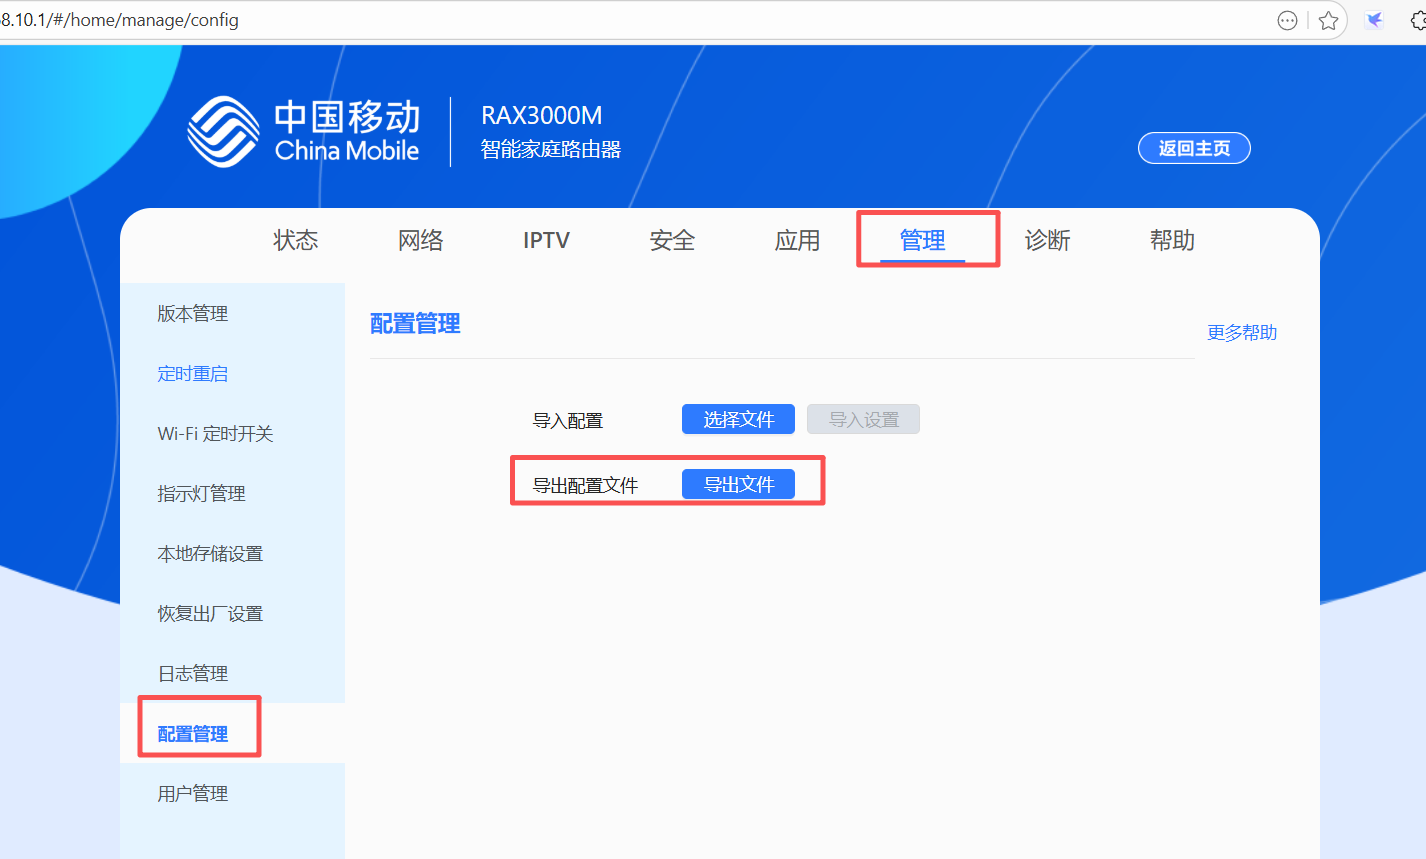The width and height of the screenshot is (1426, 859).
Task: Open 恢复出厂设置 page
Action: tap(210, 614)
